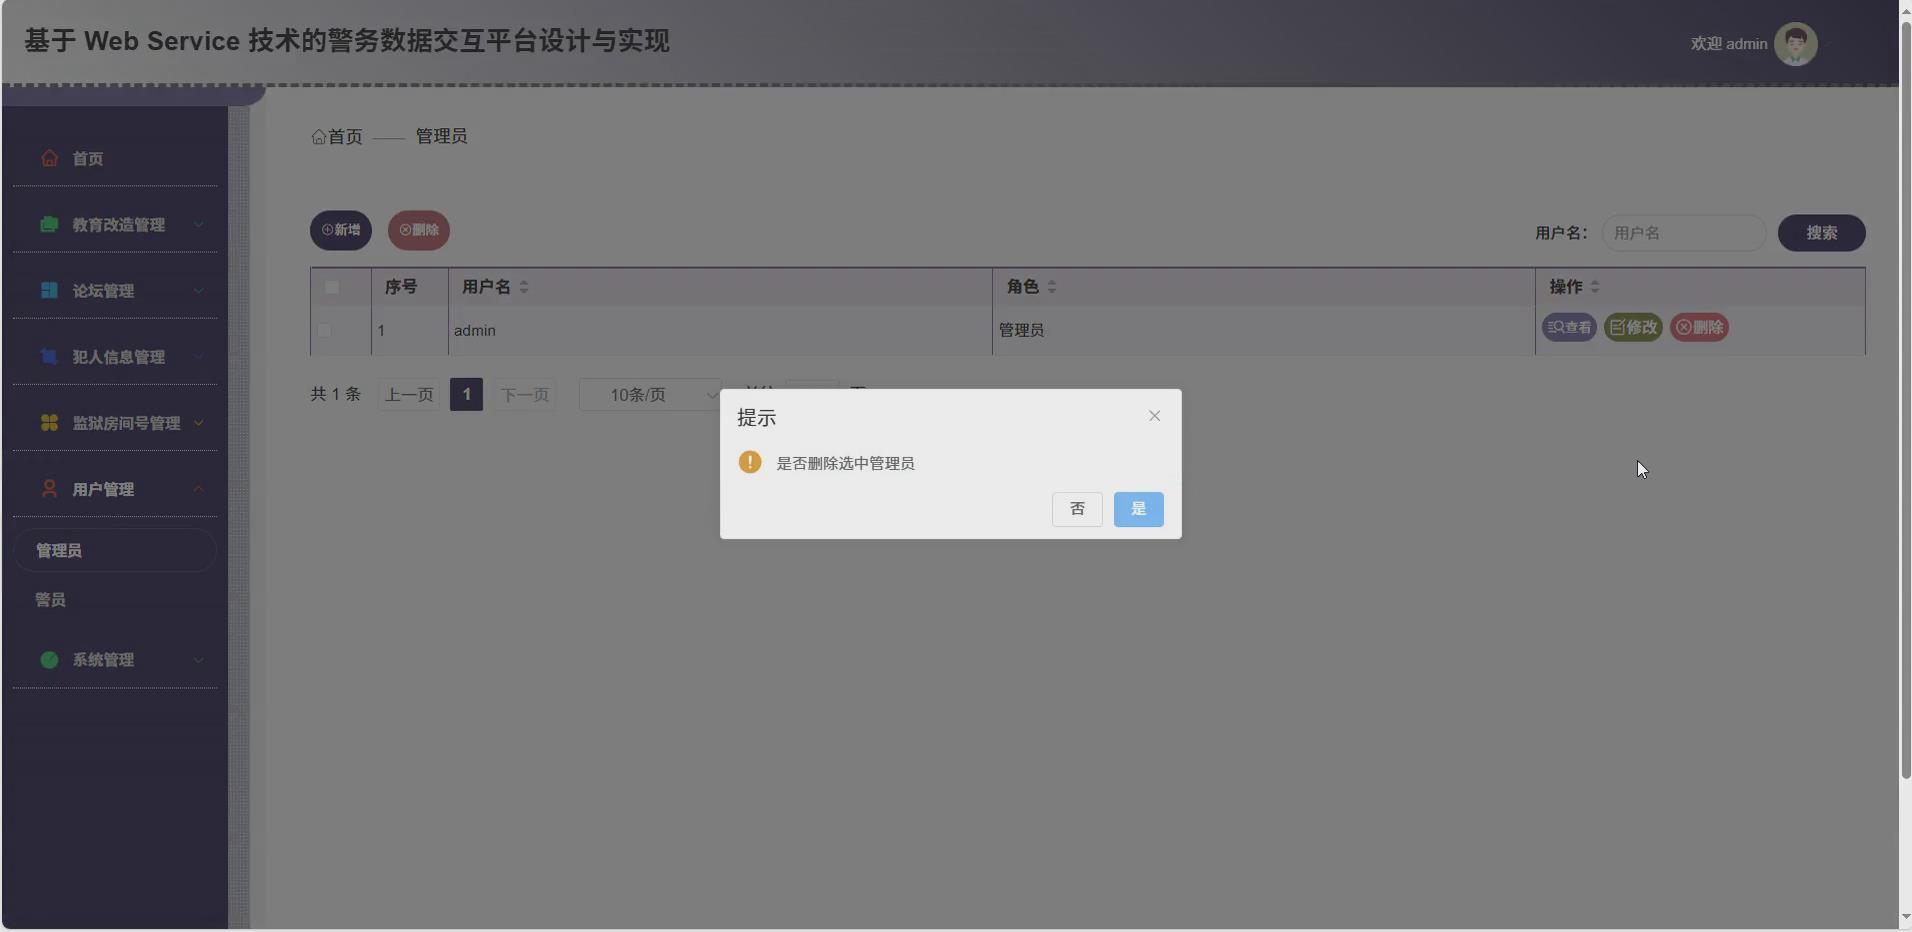The height and width of the screenshot is (932, 1912).
Task: Select the 监狱房间号管理 grid icon
Action: pos(48,423)
